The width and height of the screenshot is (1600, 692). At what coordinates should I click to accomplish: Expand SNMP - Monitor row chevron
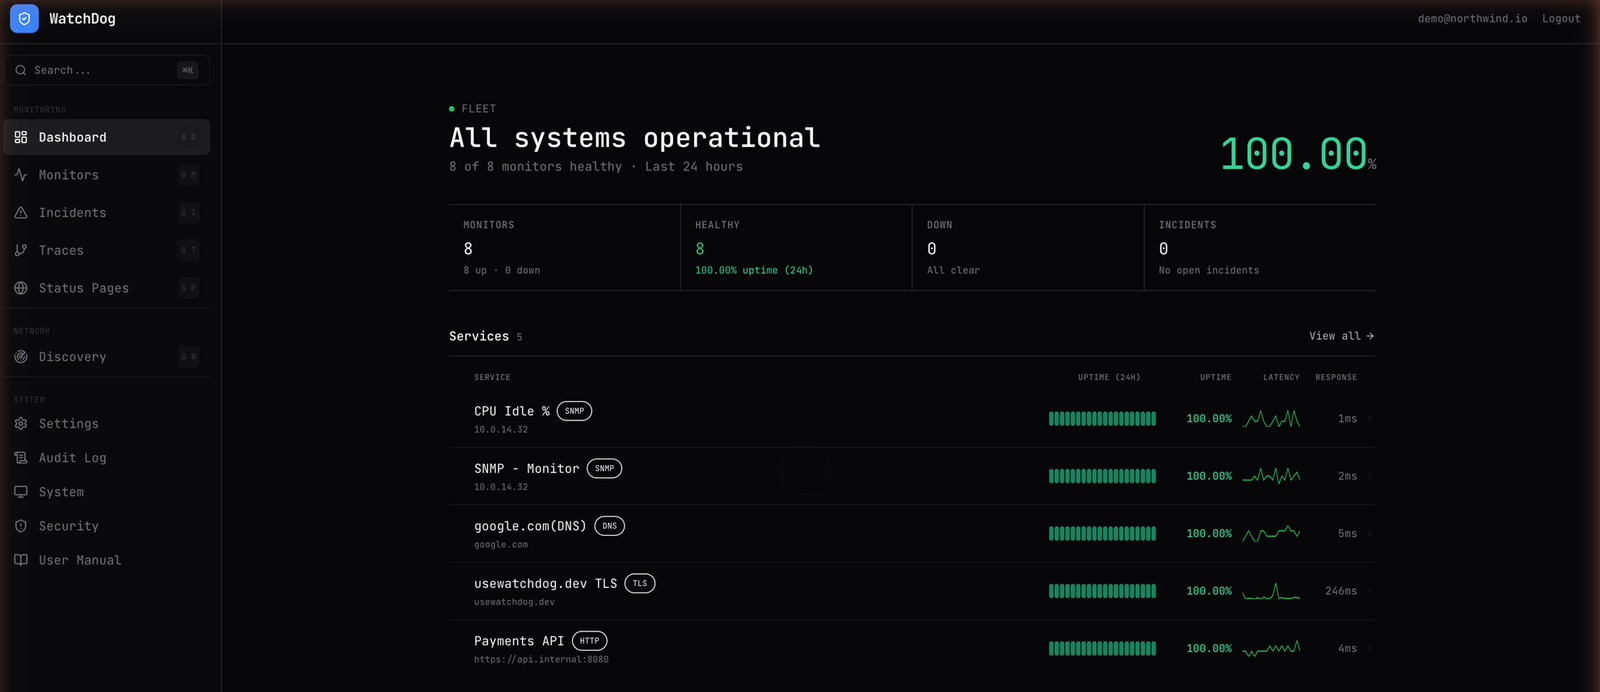point(1370,476)
